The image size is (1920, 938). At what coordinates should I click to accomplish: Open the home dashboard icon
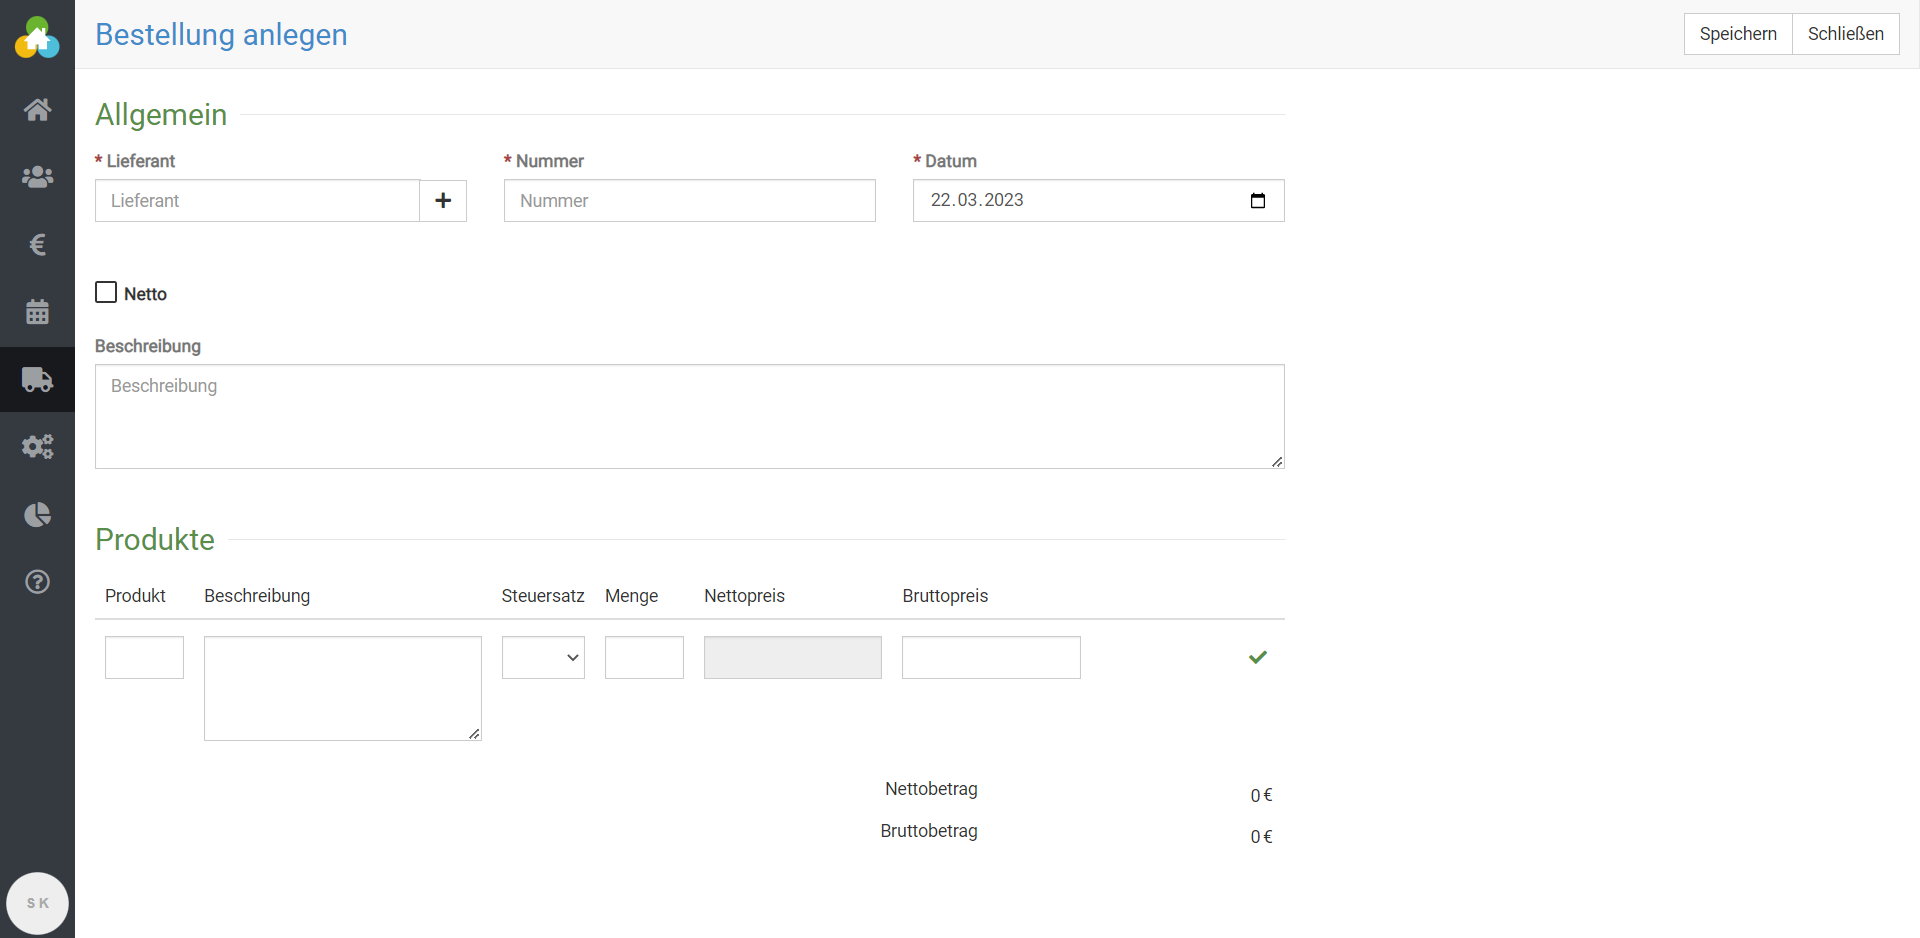pyautogui.click(x=37, y=109)
